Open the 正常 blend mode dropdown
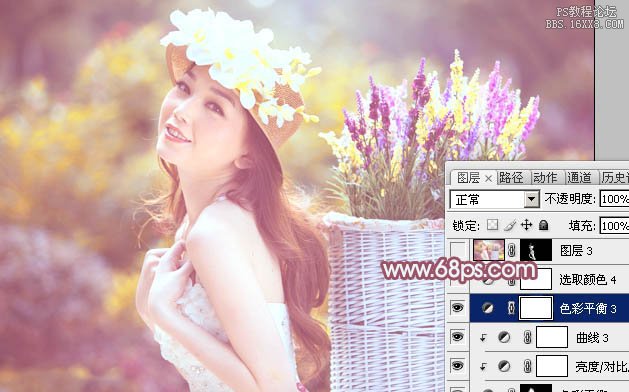 tap(532, 199)
